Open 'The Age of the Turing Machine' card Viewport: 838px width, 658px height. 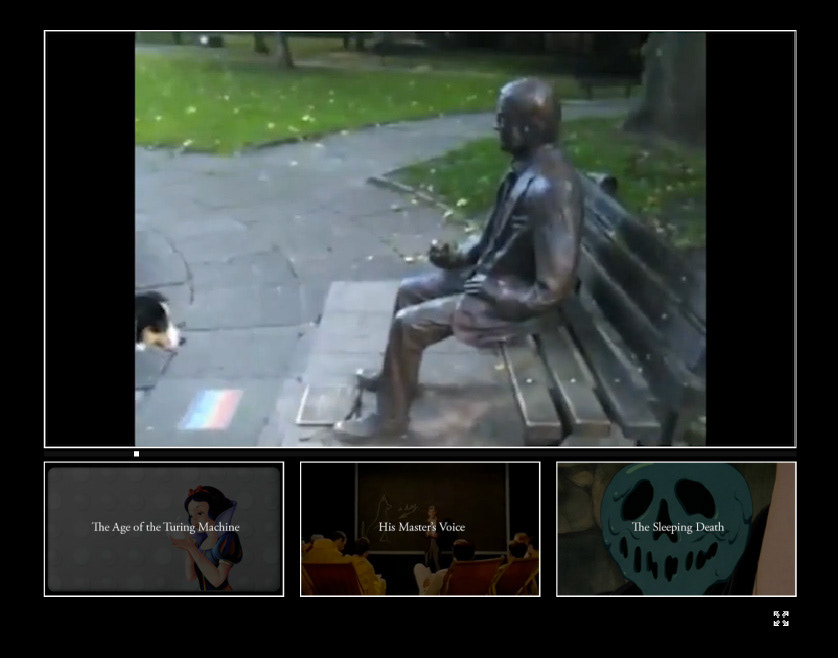[x=164, y=529]
